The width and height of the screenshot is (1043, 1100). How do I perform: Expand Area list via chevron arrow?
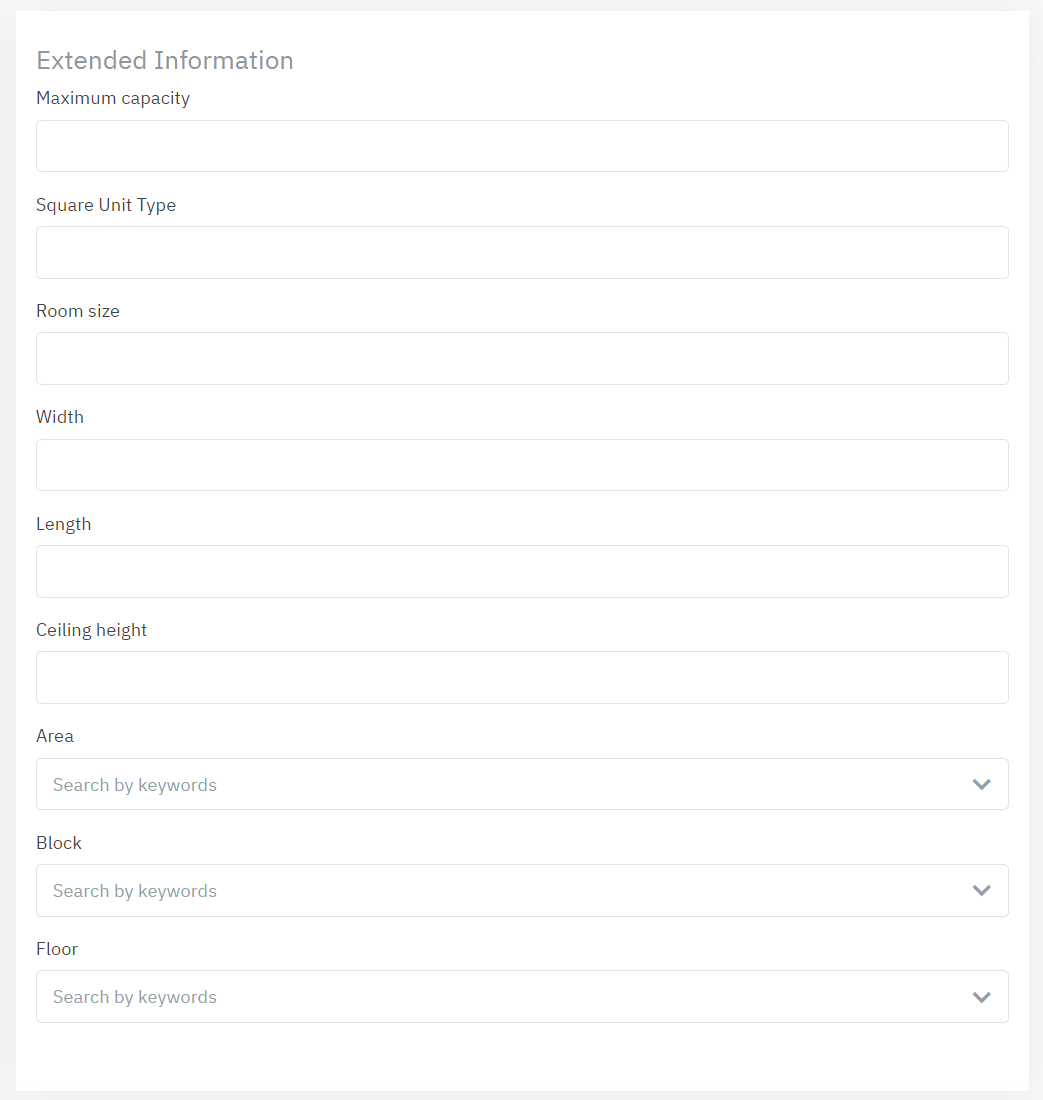pyautogui.click(x=982, y=784)
